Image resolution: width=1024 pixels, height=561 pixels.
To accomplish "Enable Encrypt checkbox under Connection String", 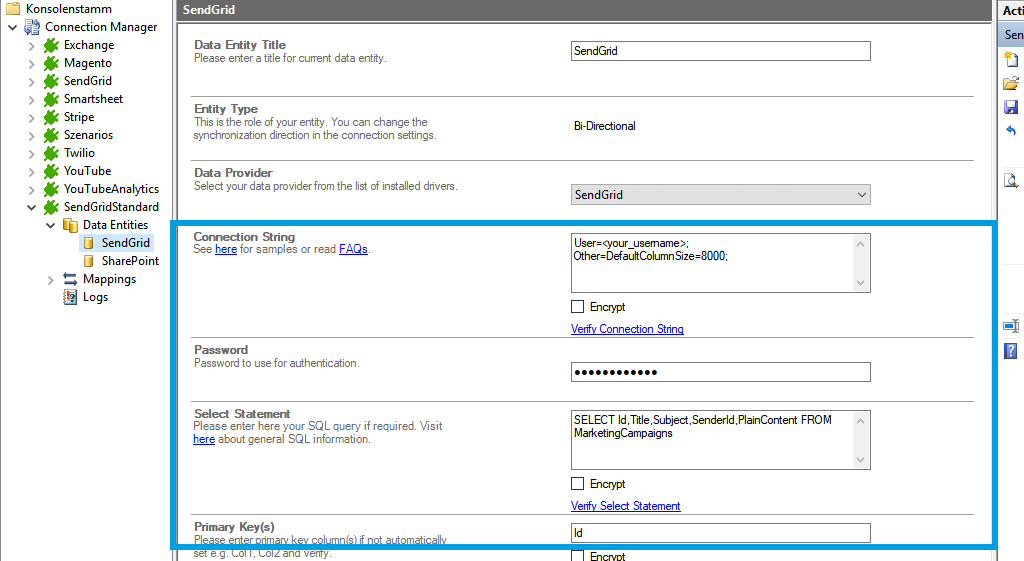I will pos(578,307).
